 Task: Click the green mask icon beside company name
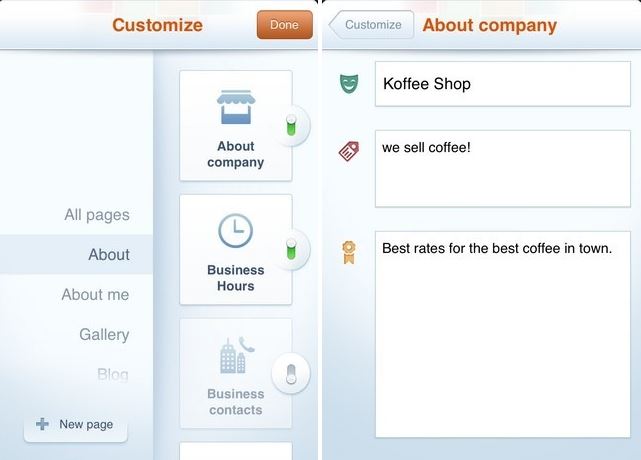pos(349,83)
